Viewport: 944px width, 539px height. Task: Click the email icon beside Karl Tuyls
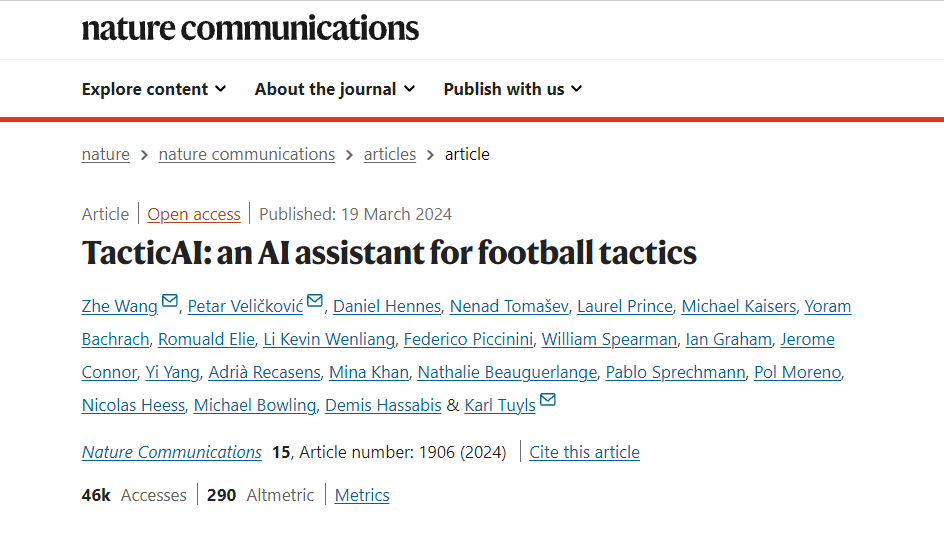(x=547, y=401)
